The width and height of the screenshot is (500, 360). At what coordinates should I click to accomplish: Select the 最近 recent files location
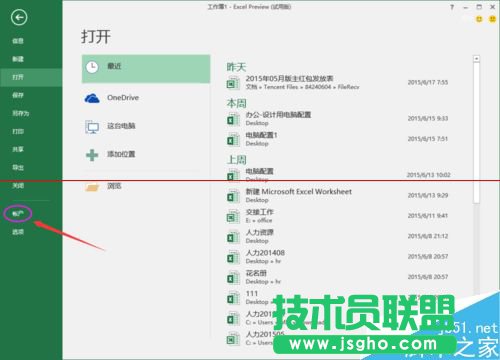coord(146,69)
